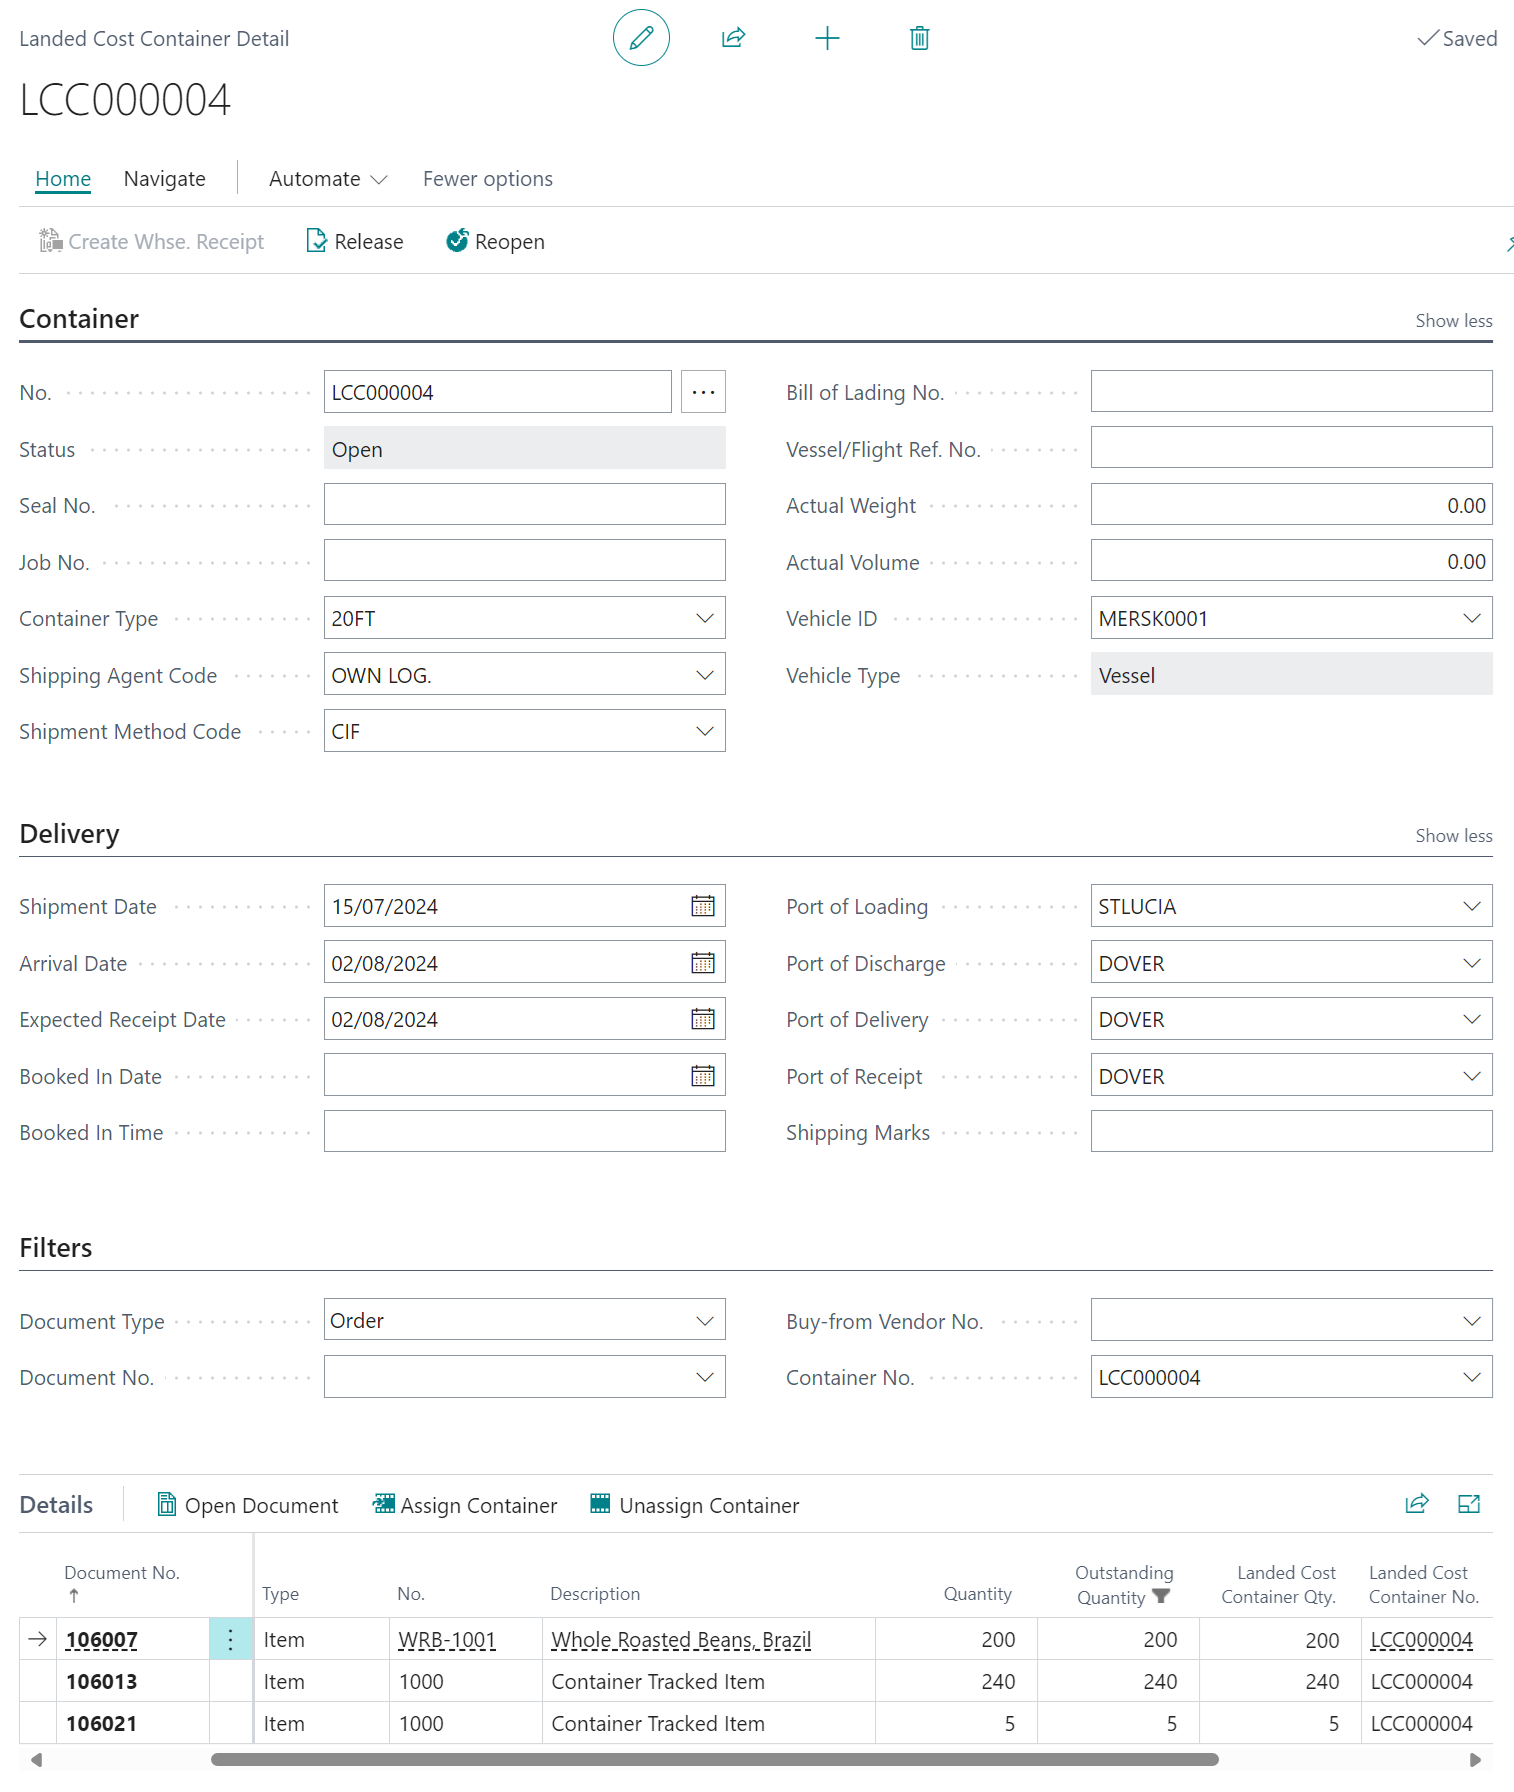Click the pencil edit icon

pyautogui.click(x=641, y=38)
